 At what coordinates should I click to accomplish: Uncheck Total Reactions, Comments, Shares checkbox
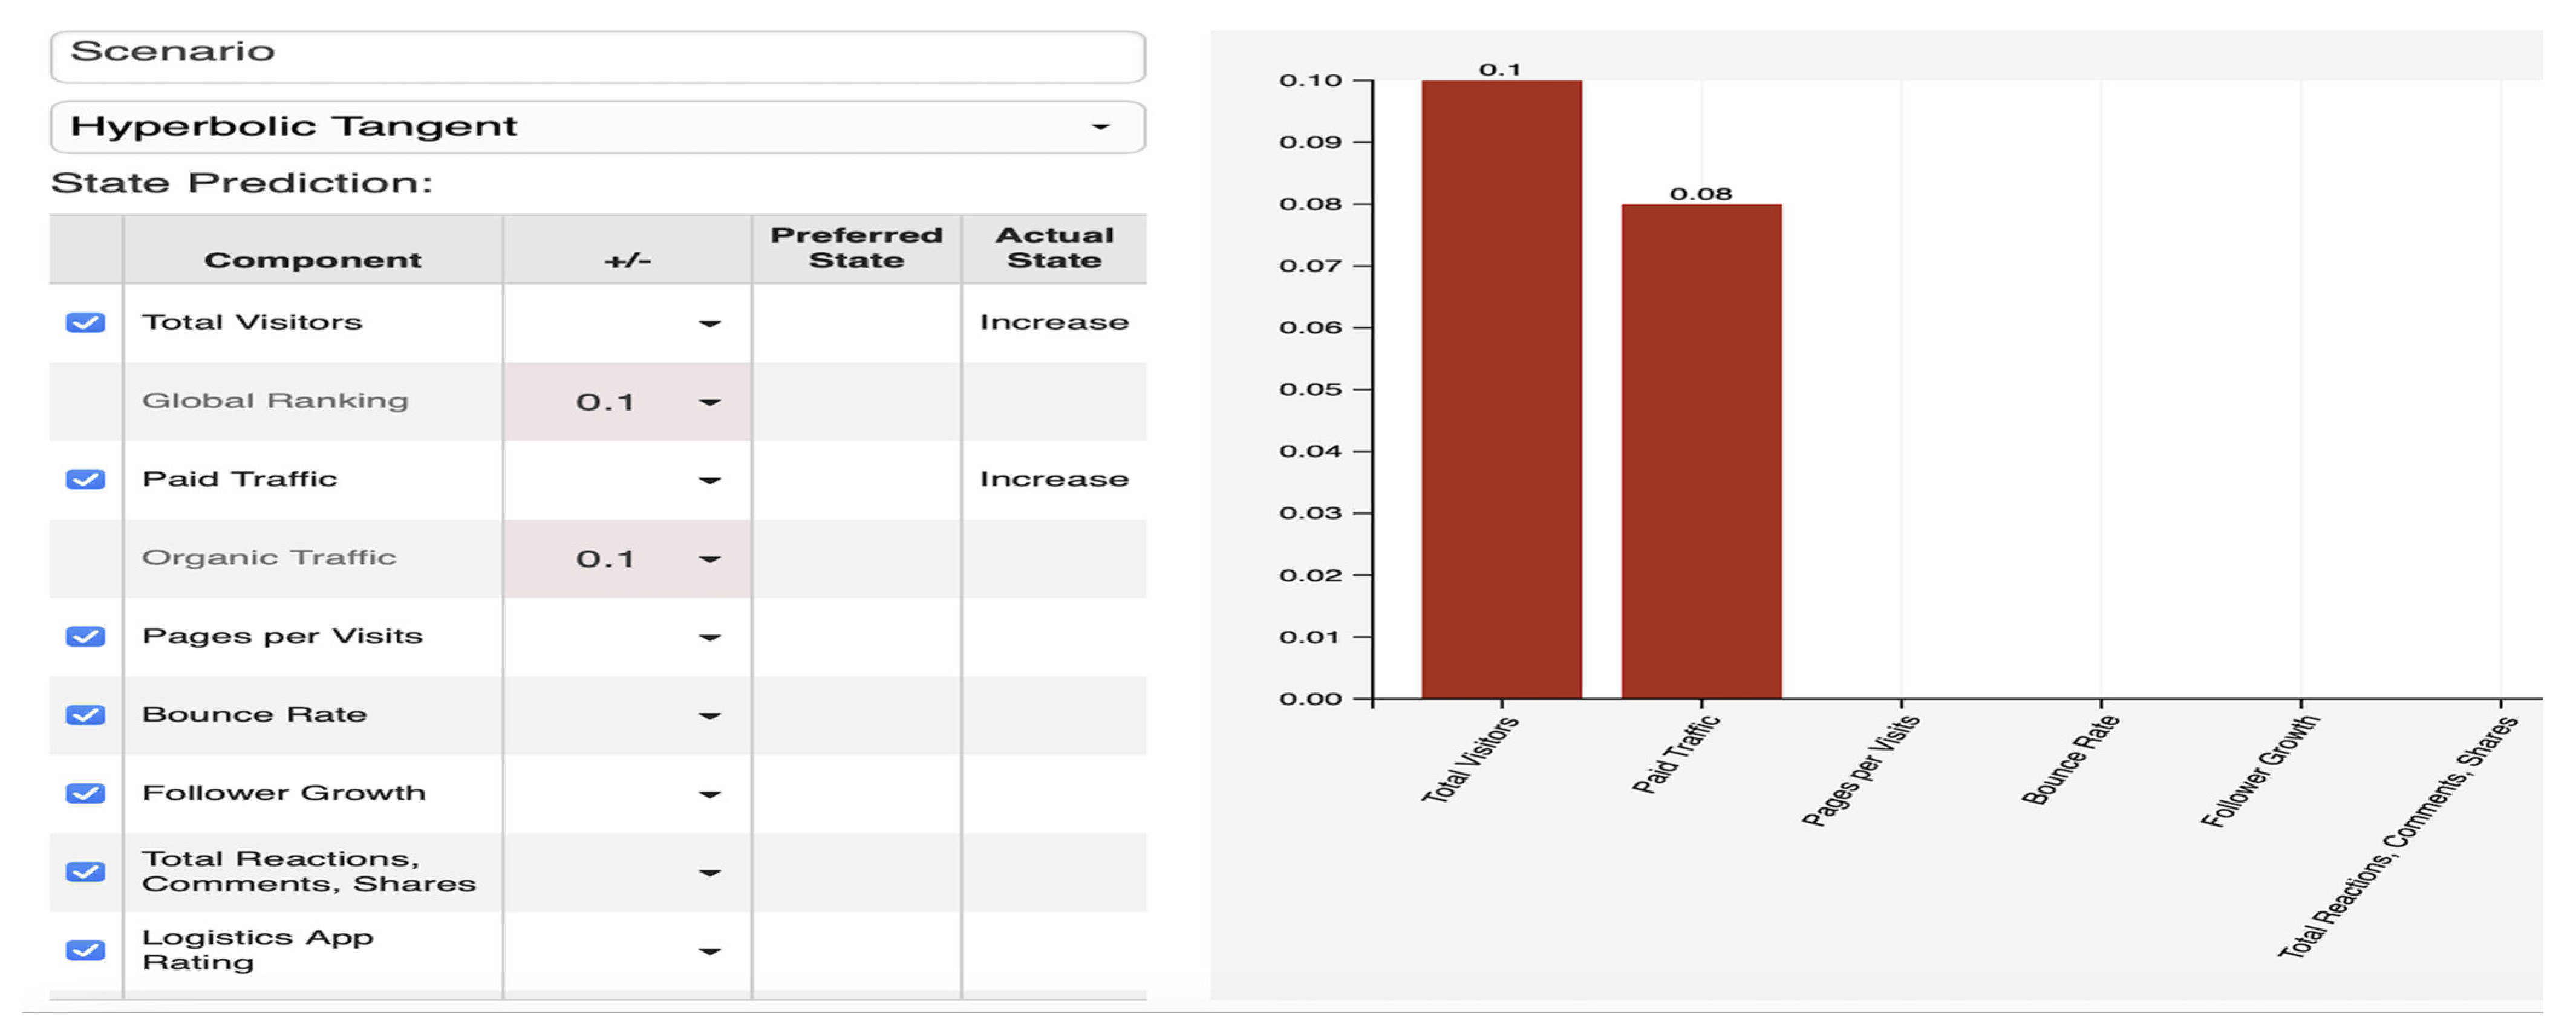(85, 872)
